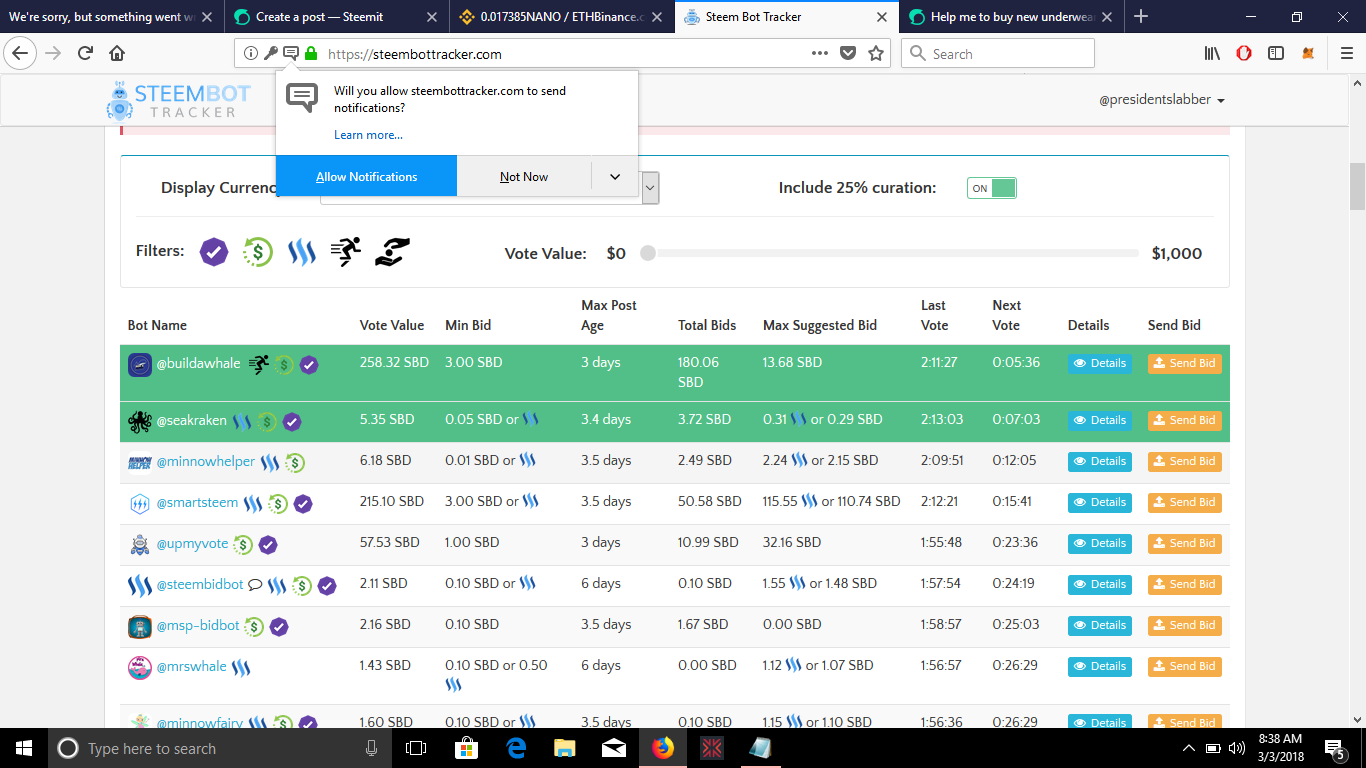Open Microsoft Edge from the taskbar
The width and height of the screenshot is (1366, 768).
516,748
